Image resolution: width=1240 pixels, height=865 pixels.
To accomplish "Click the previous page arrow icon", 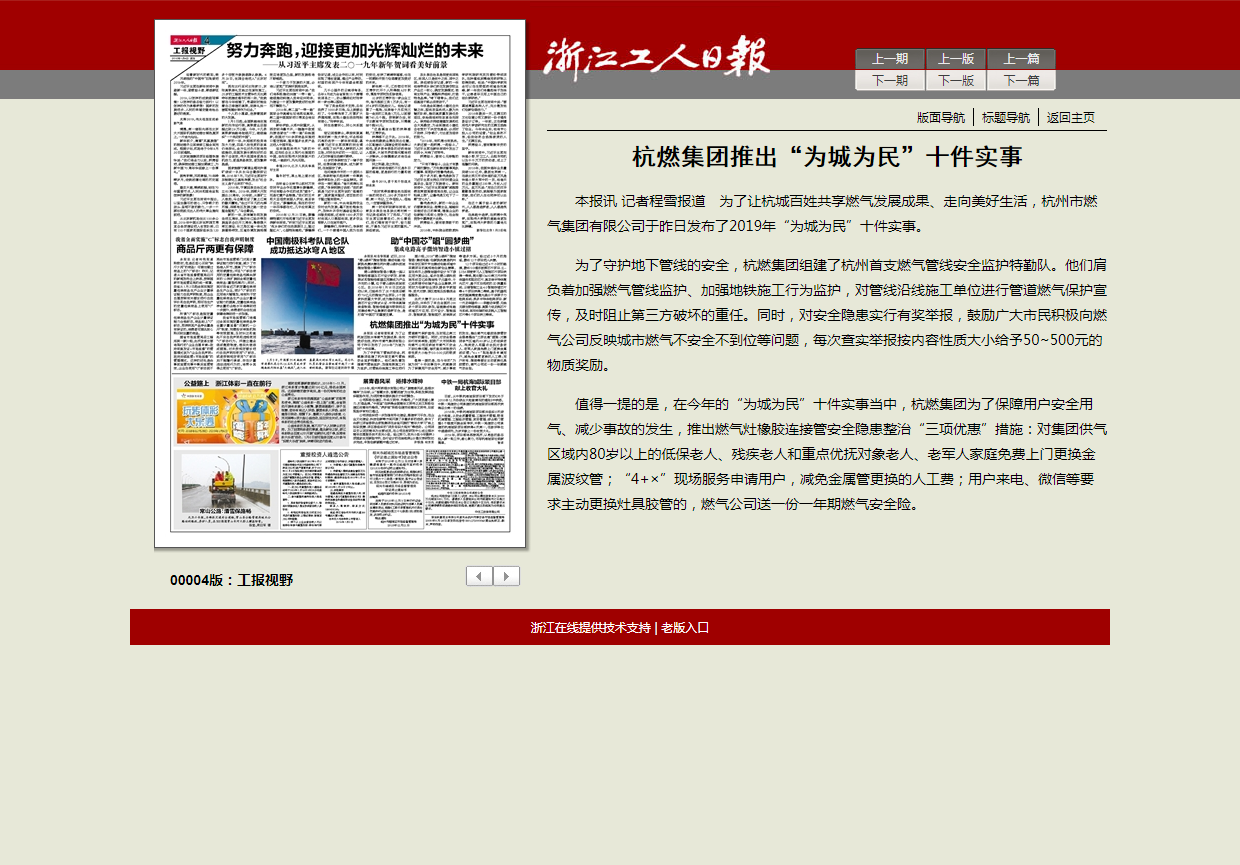I will (479, 576).
